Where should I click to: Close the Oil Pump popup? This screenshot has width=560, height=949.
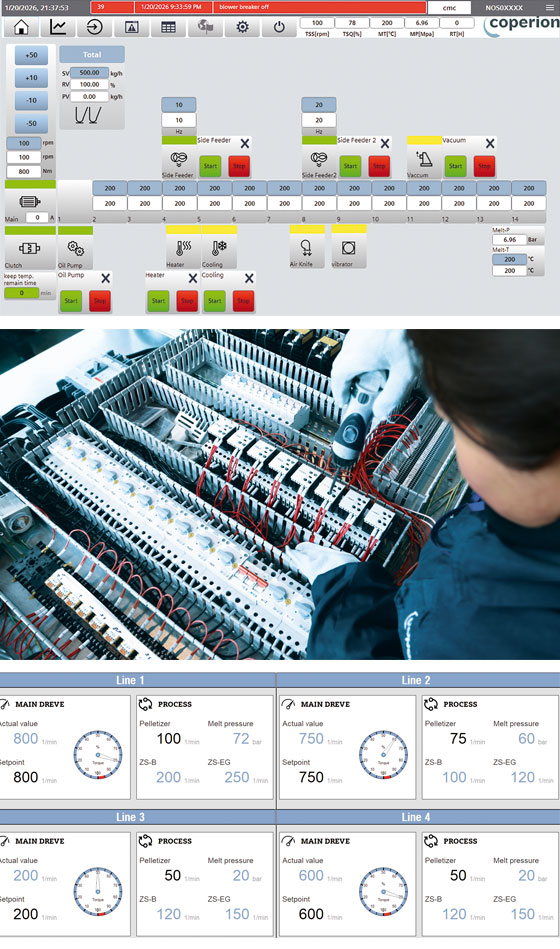click(x=105, y=278)
